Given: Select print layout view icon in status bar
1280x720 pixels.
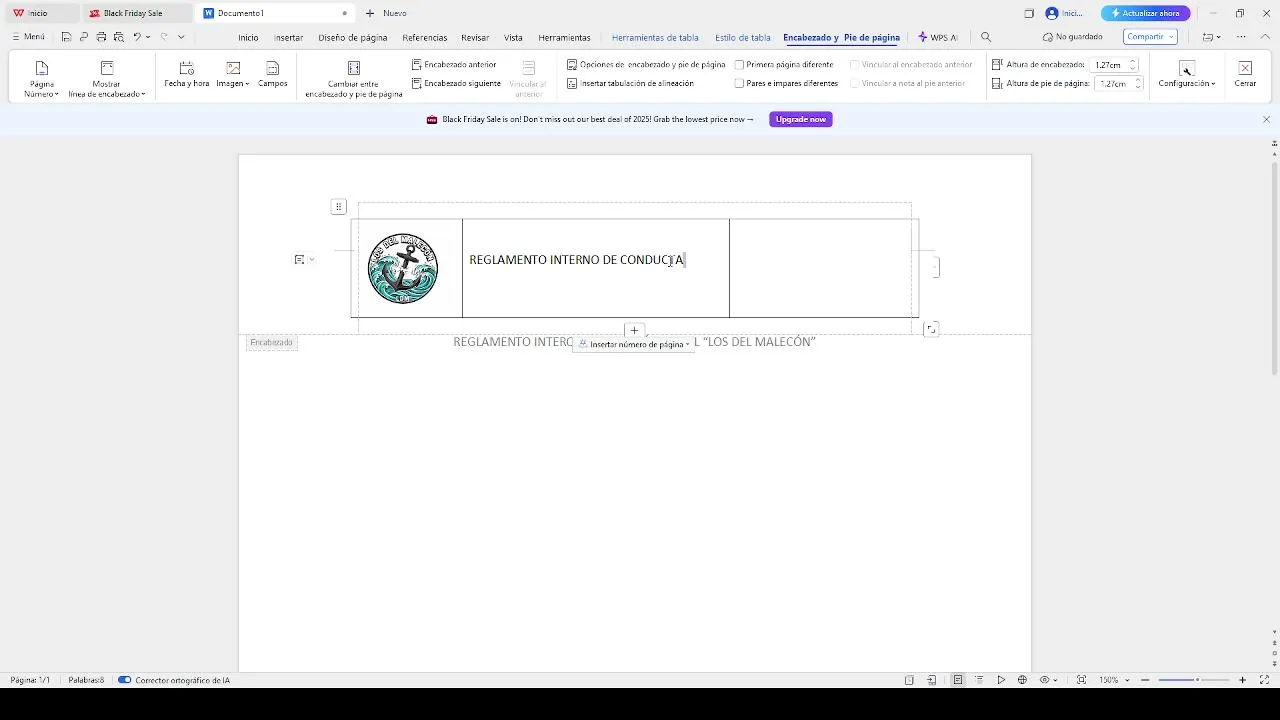Looking at the screenshot, I should (x=957, y=680).
